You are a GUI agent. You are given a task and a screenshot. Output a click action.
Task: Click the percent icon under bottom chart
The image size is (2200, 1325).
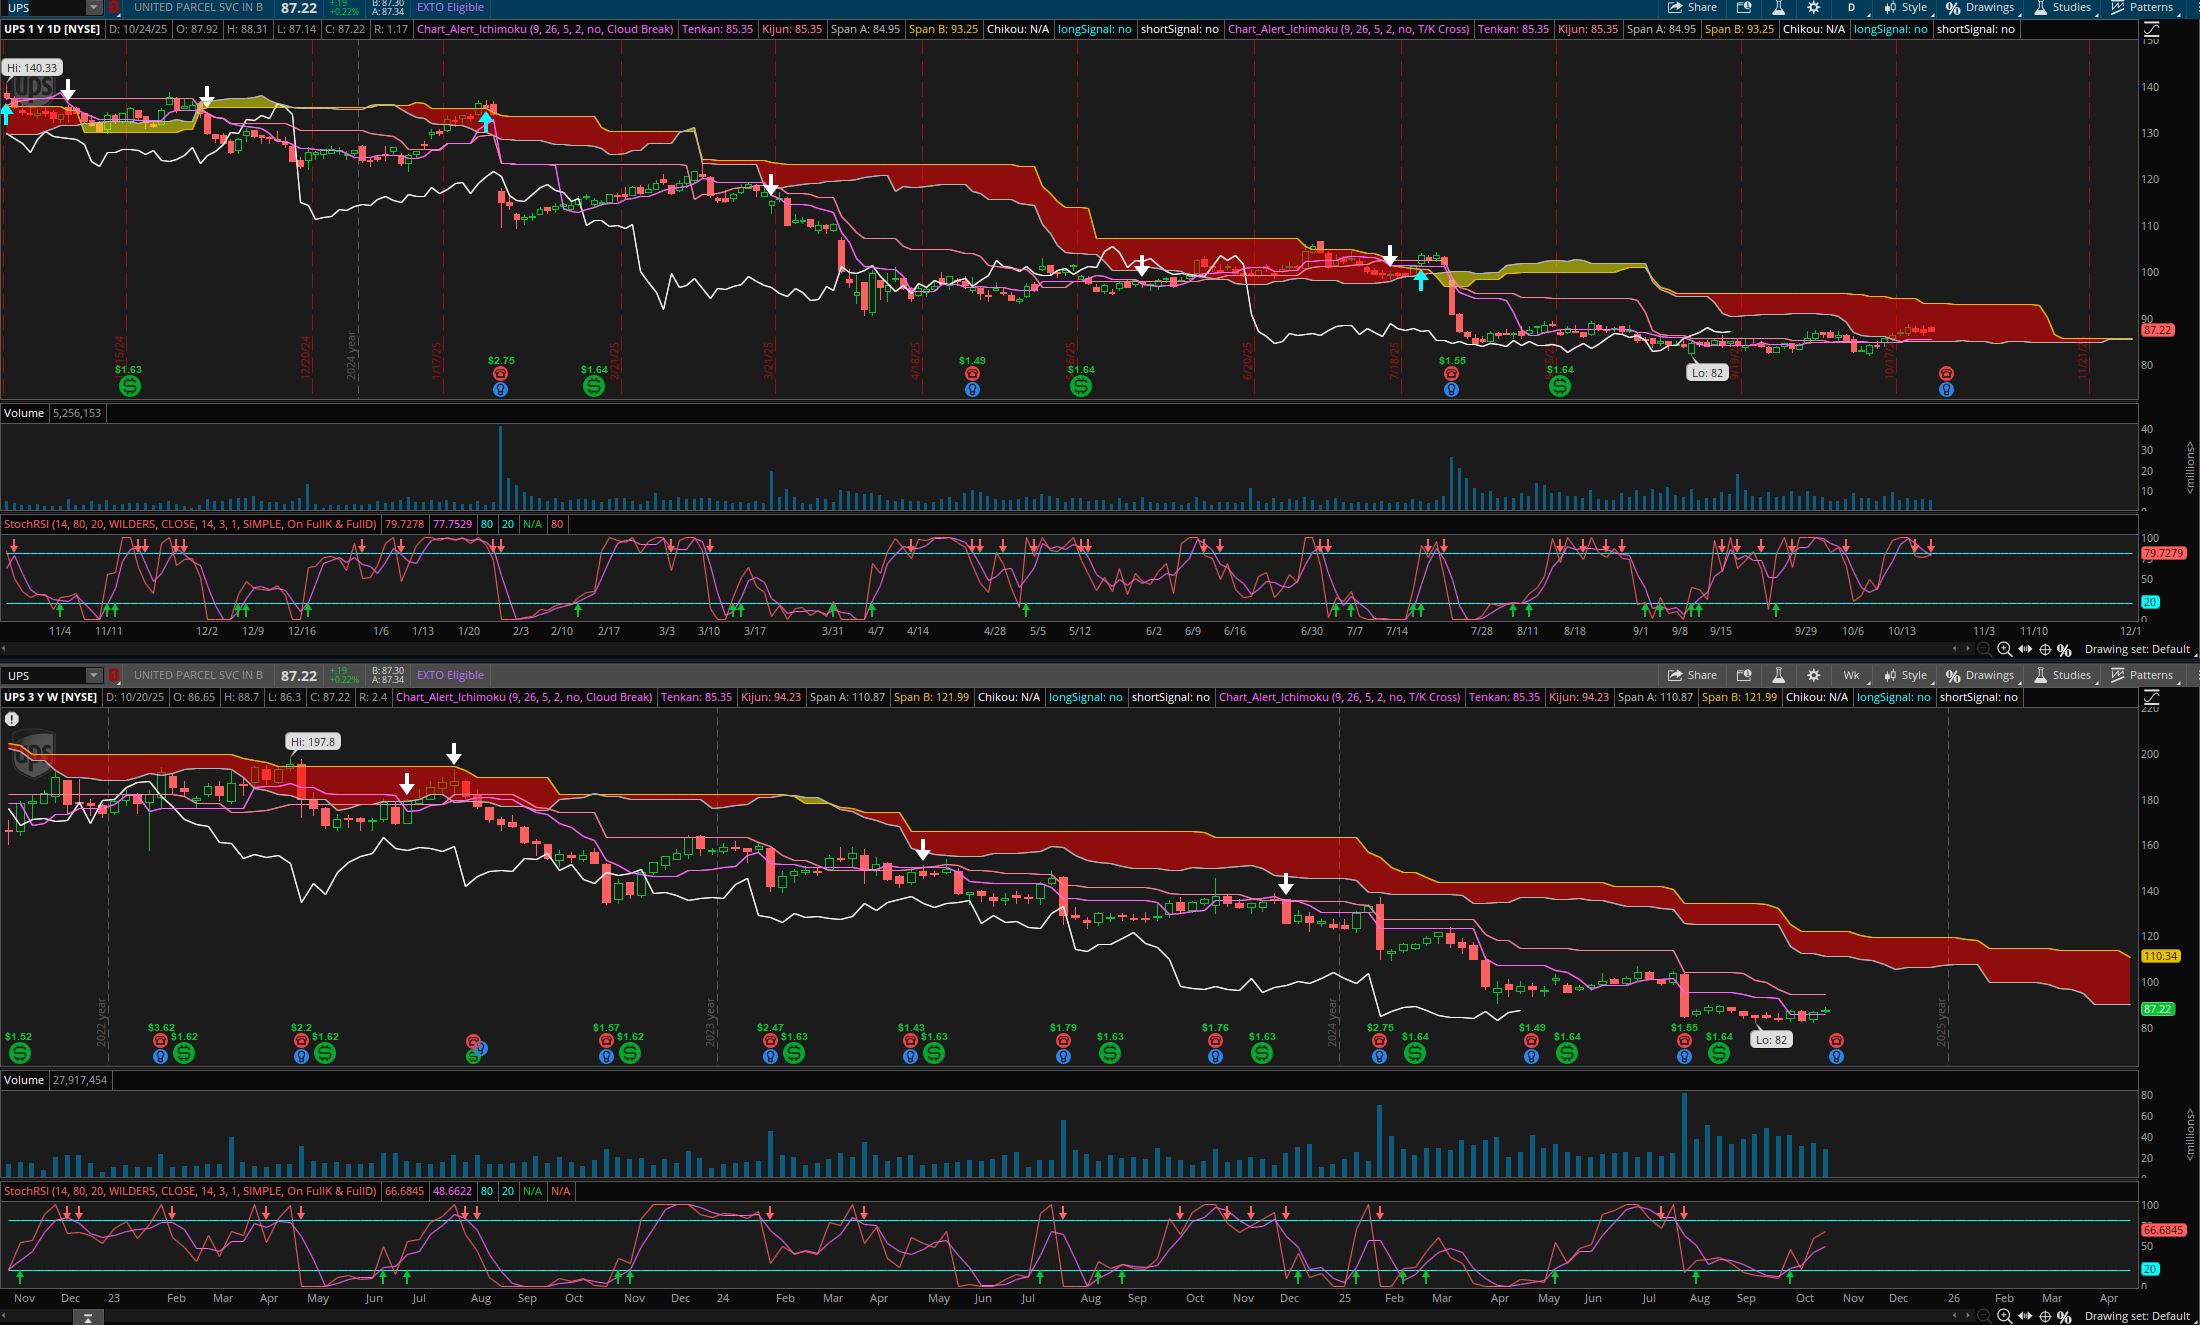pos(2064,1316)
